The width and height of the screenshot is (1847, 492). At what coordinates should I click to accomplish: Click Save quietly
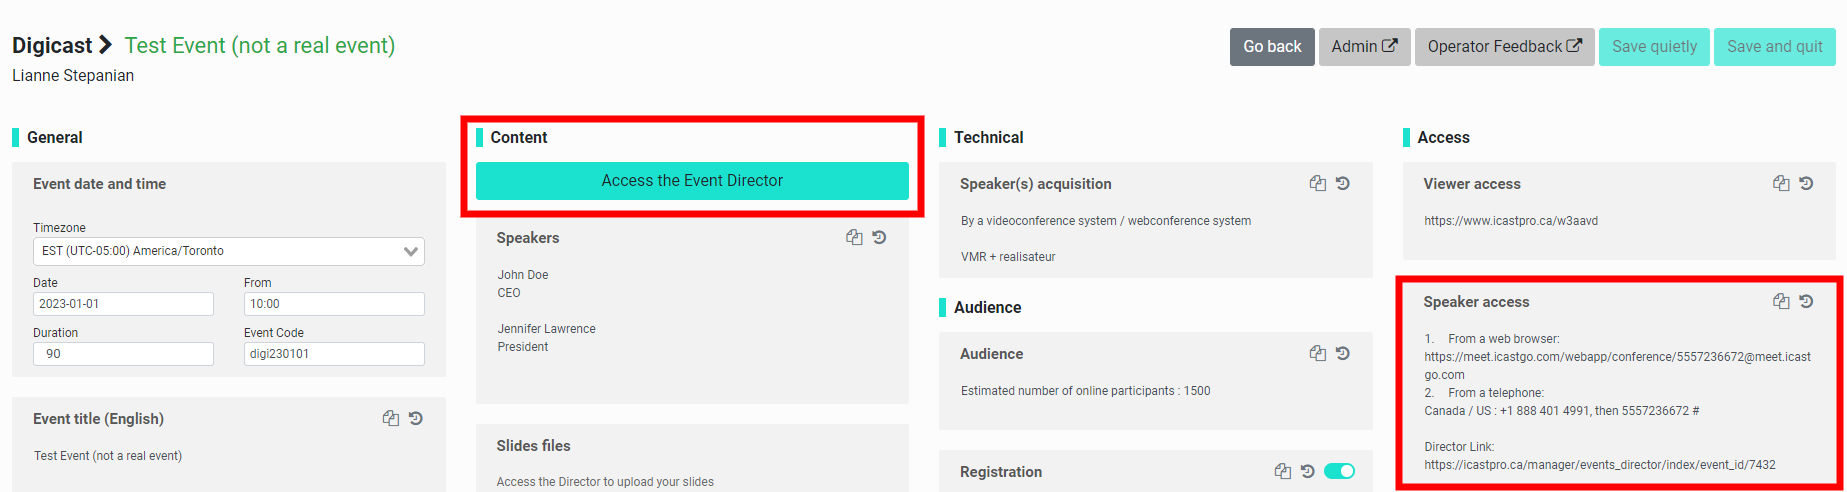pyautogui.click(x=1654, y=47)
